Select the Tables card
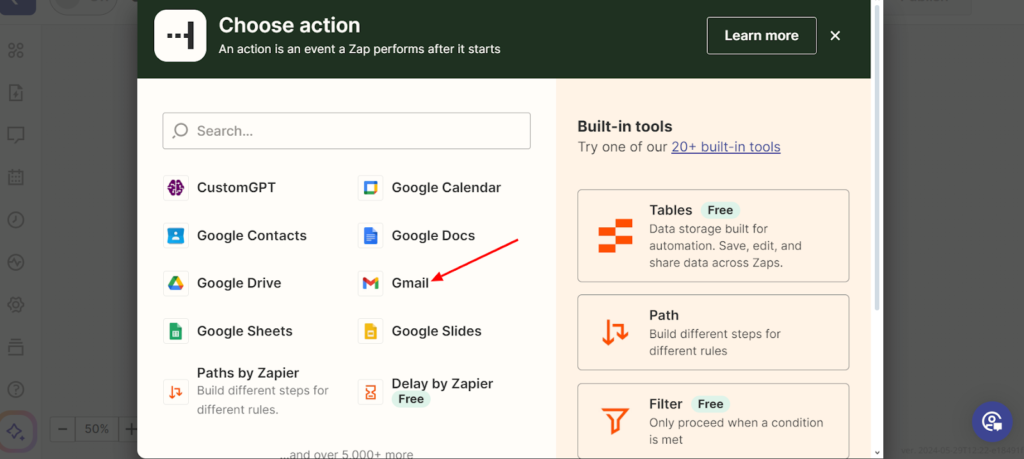 click(713, 236)
